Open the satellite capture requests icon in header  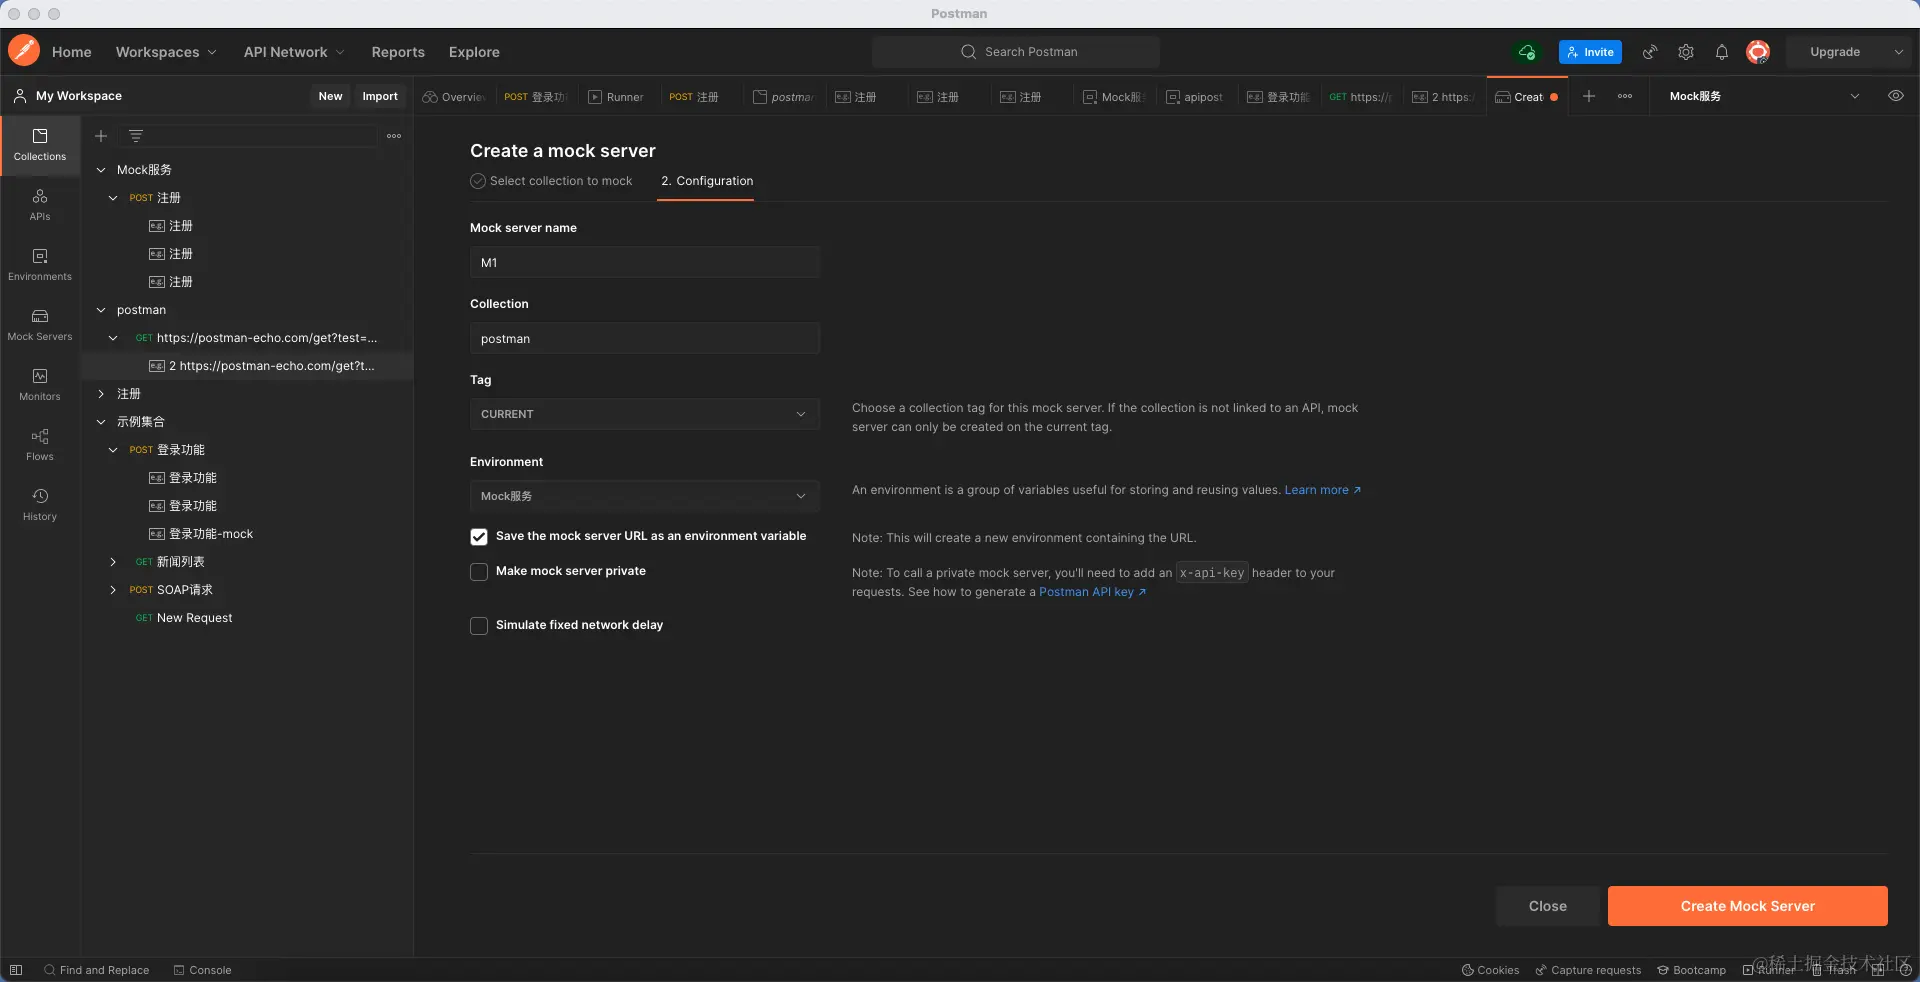pyautogui.click(x=1650, y=52)
